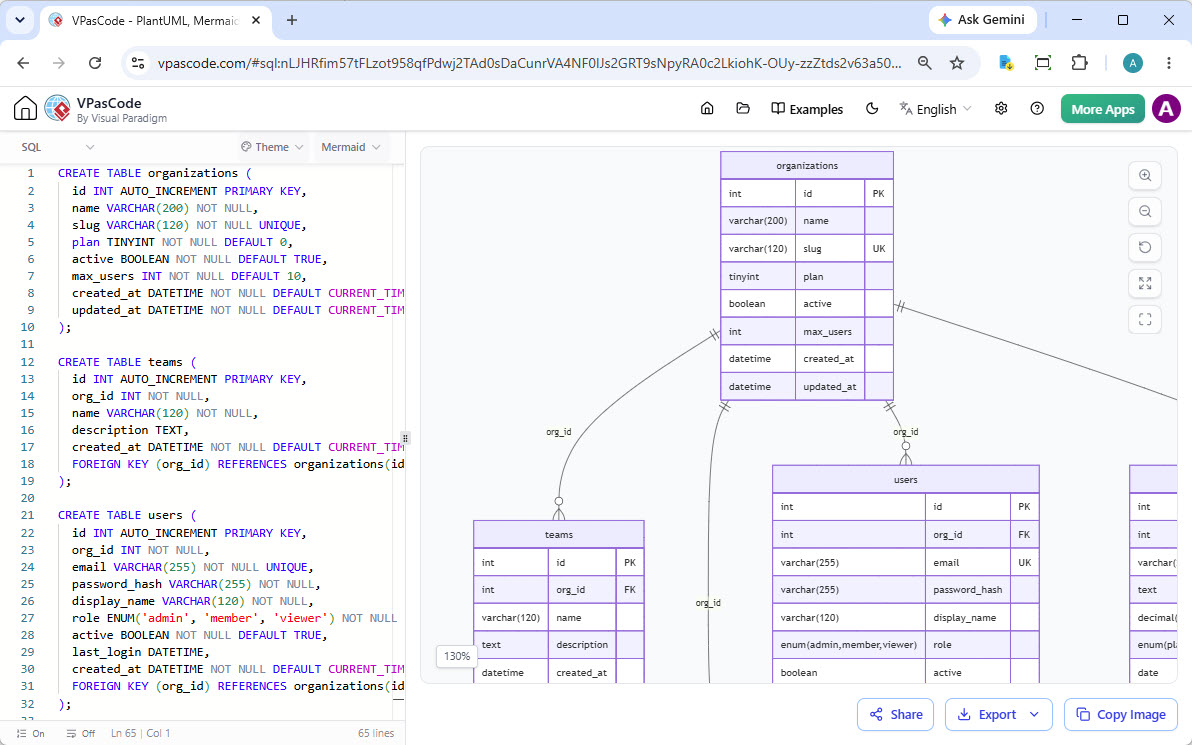This screenshot has height=745, width=1192.
Task: Open the help question mark icon
Action: pos(1037,109)
